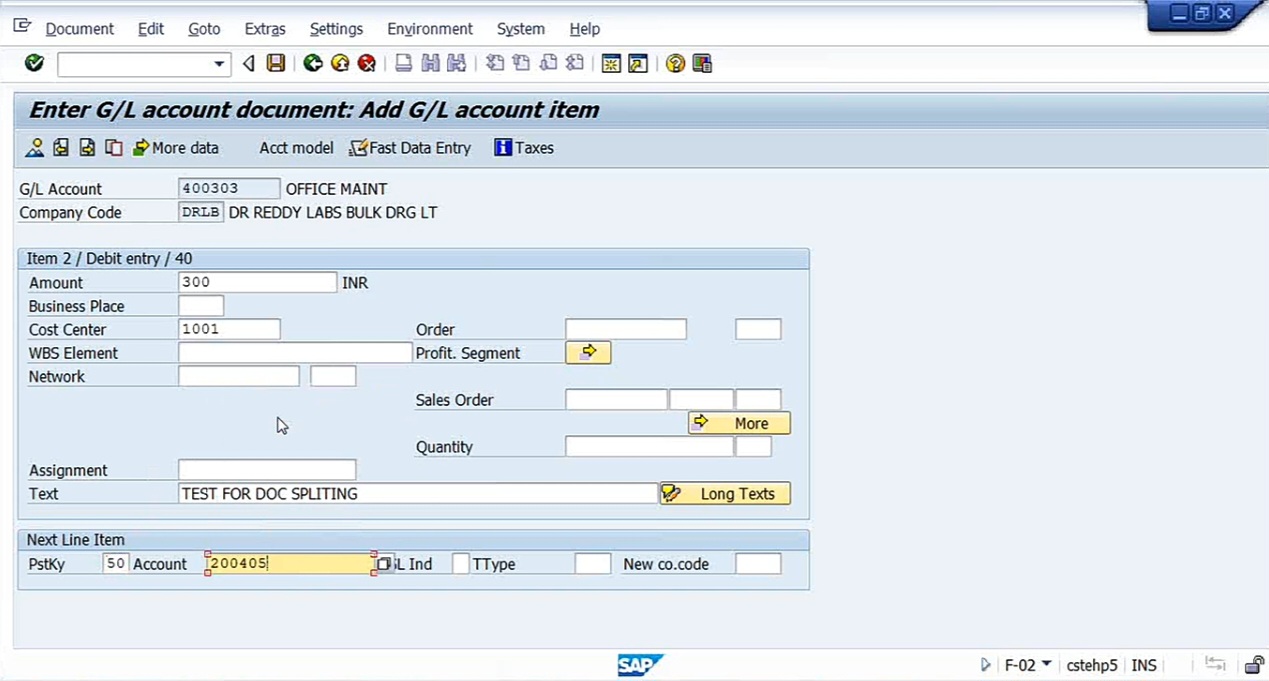Click the first Sales Order input field

click(616, 400)
